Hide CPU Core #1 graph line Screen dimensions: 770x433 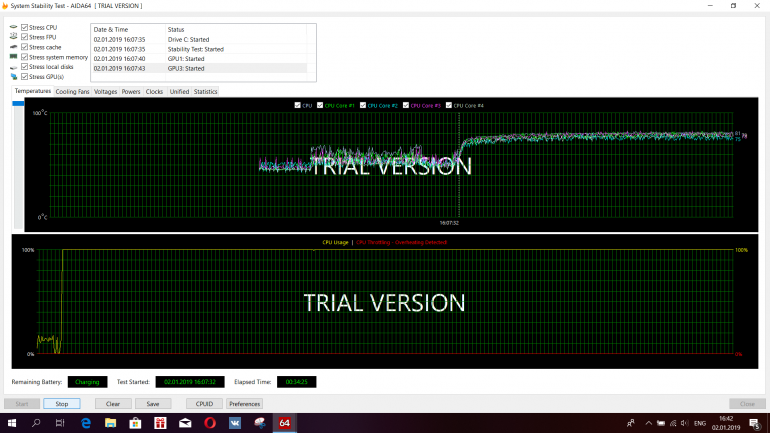[320, 105]
